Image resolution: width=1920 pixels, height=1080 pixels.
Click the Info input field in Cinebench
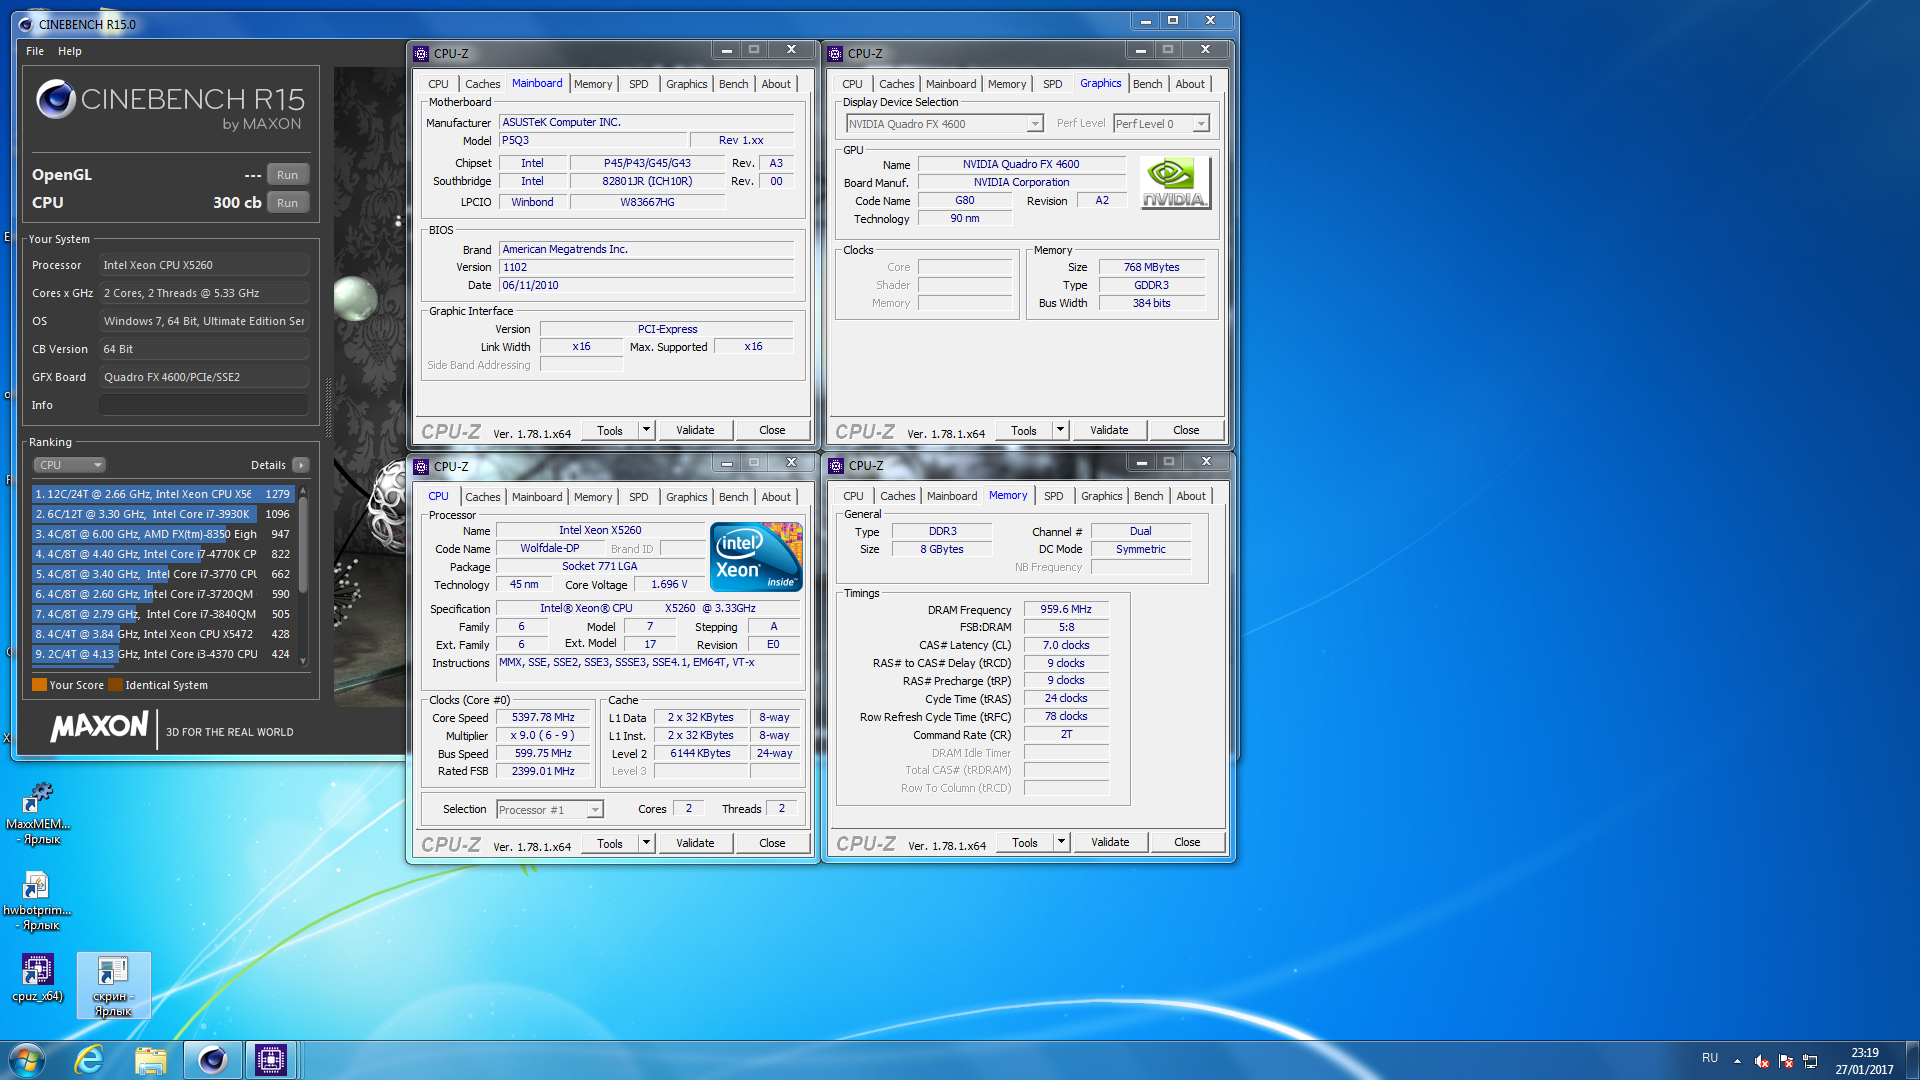(204, 405)
